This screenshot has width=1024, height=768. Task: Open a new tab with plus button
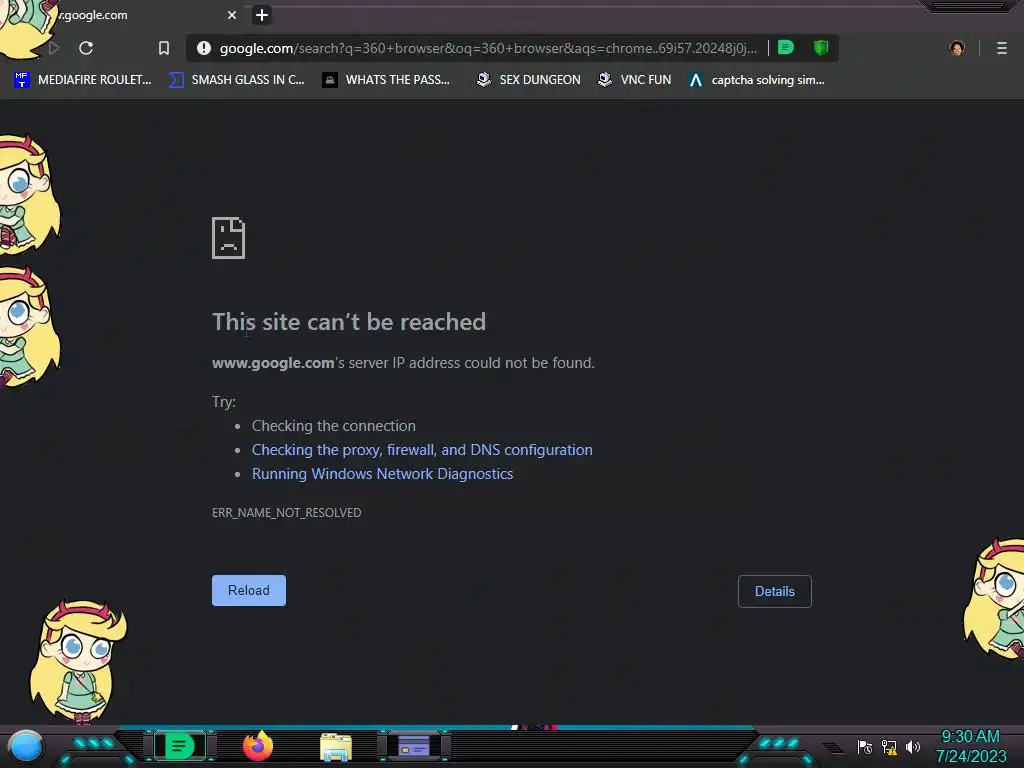pos(262,15)
